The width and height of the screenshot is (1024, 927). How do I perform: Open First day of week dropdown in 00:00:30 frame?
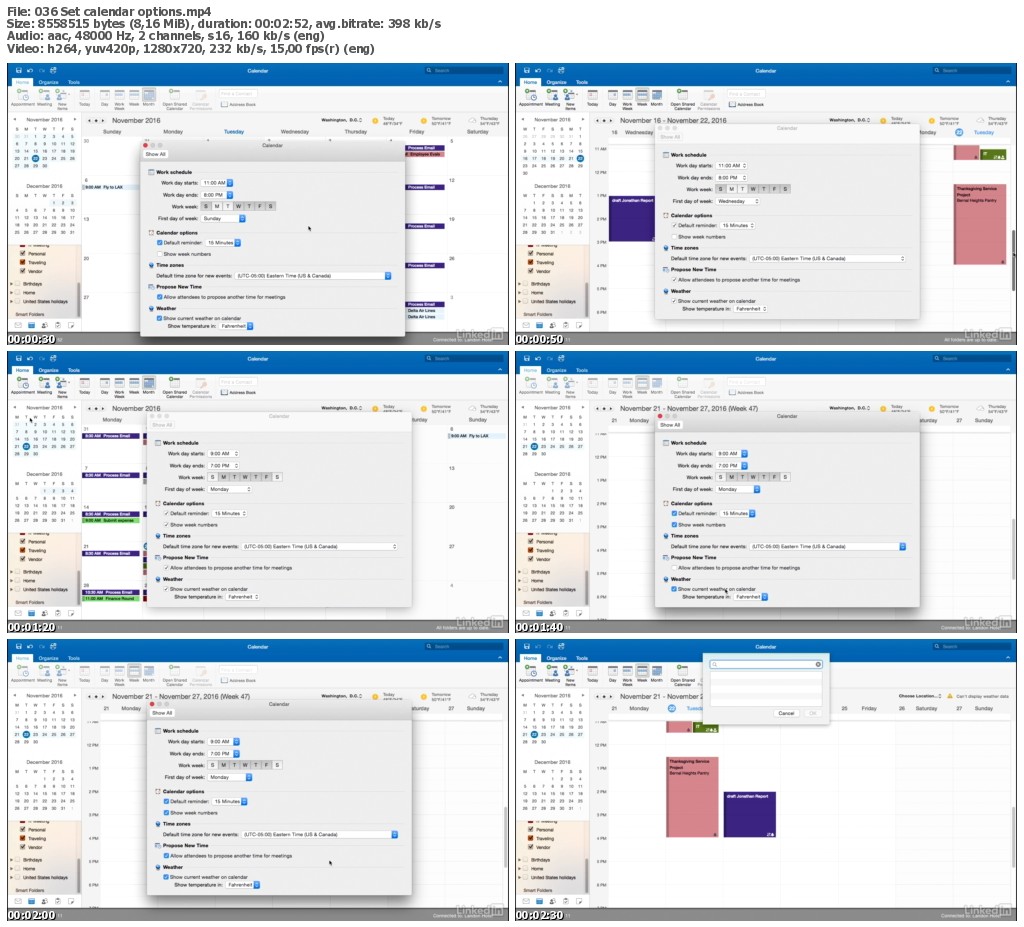pos(223,218)
